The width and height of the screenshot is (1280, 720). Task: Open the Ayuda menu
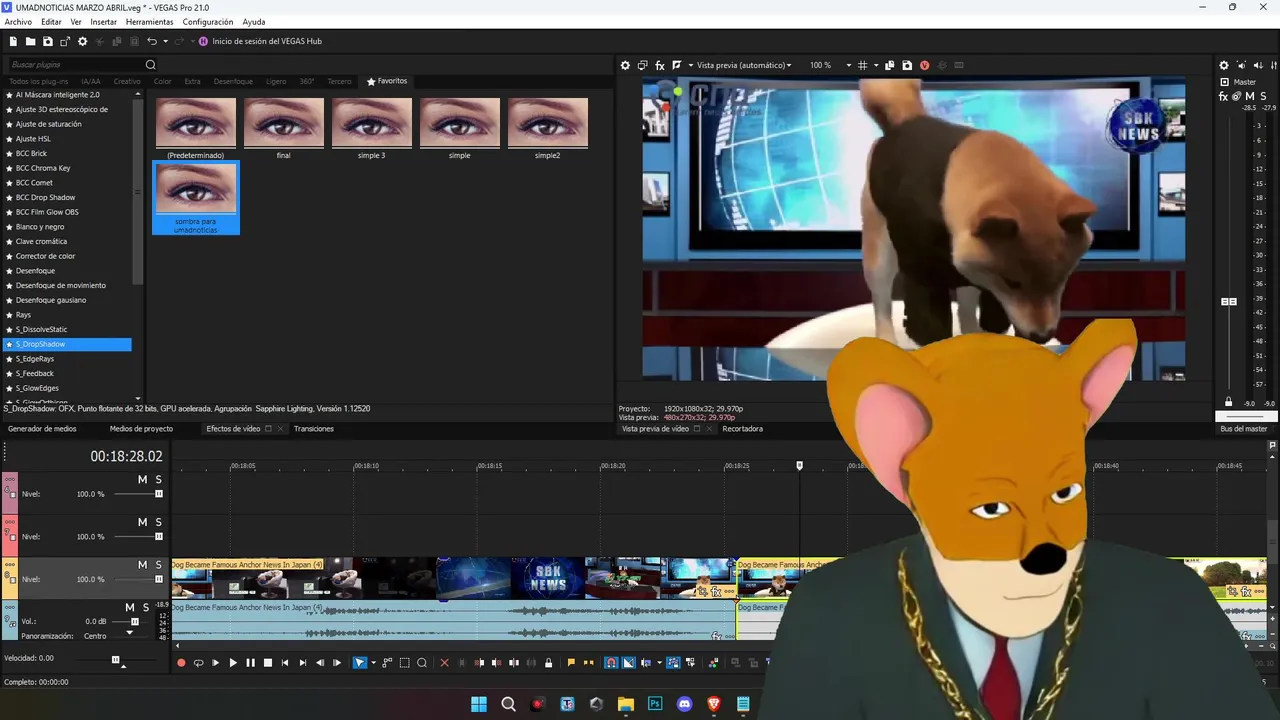pyautogui.click(x=254, y=22)
